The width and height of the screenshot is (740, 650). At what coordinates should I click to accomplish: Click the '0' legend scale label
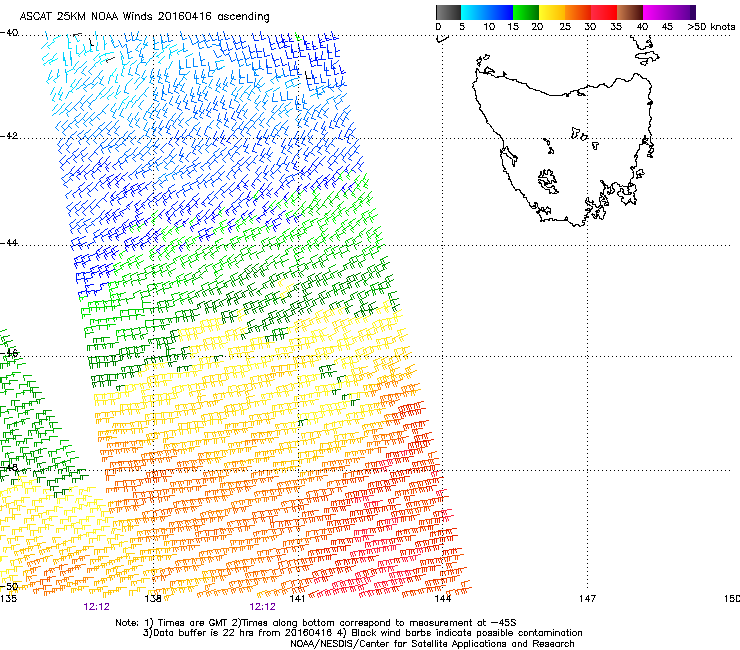tap(438, 26)
